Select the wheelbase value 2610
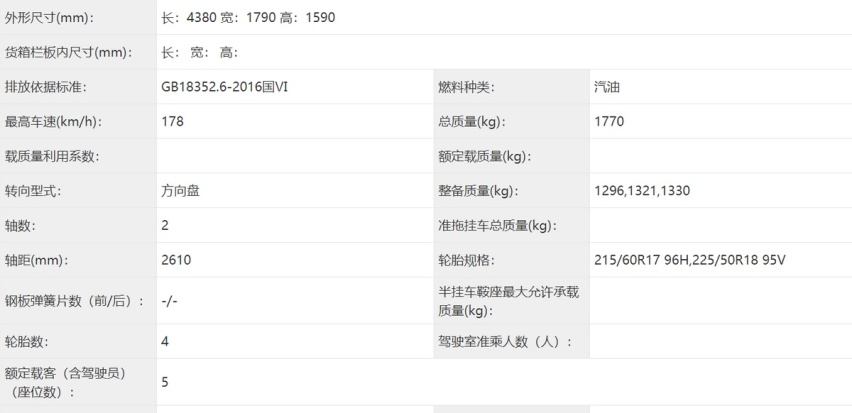 176,260
